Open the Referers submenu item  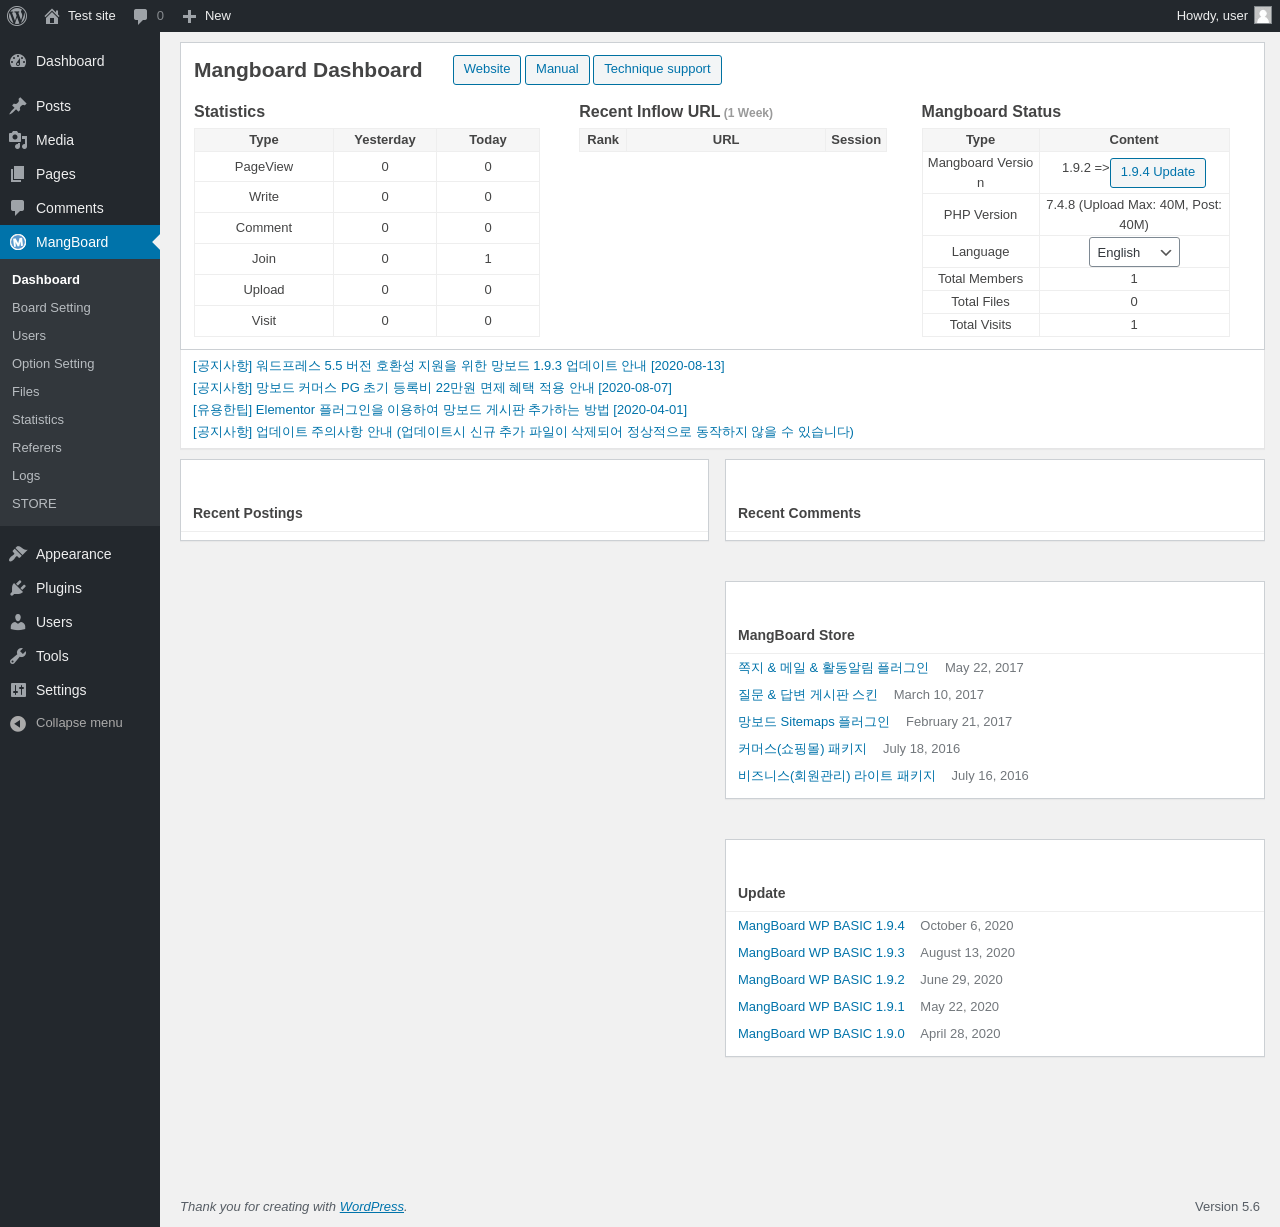coord(37,448)
